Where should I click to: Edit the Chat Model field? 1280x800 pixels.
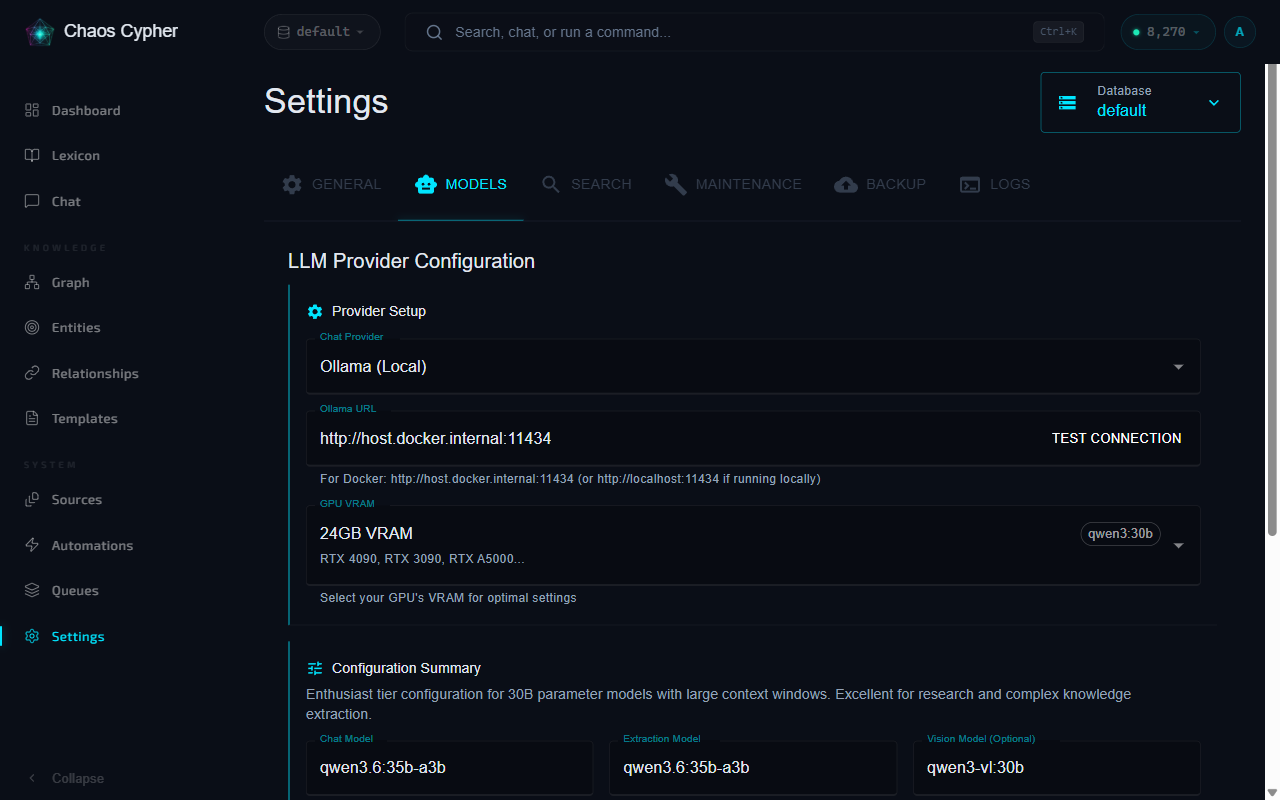[x=449, y=768]
